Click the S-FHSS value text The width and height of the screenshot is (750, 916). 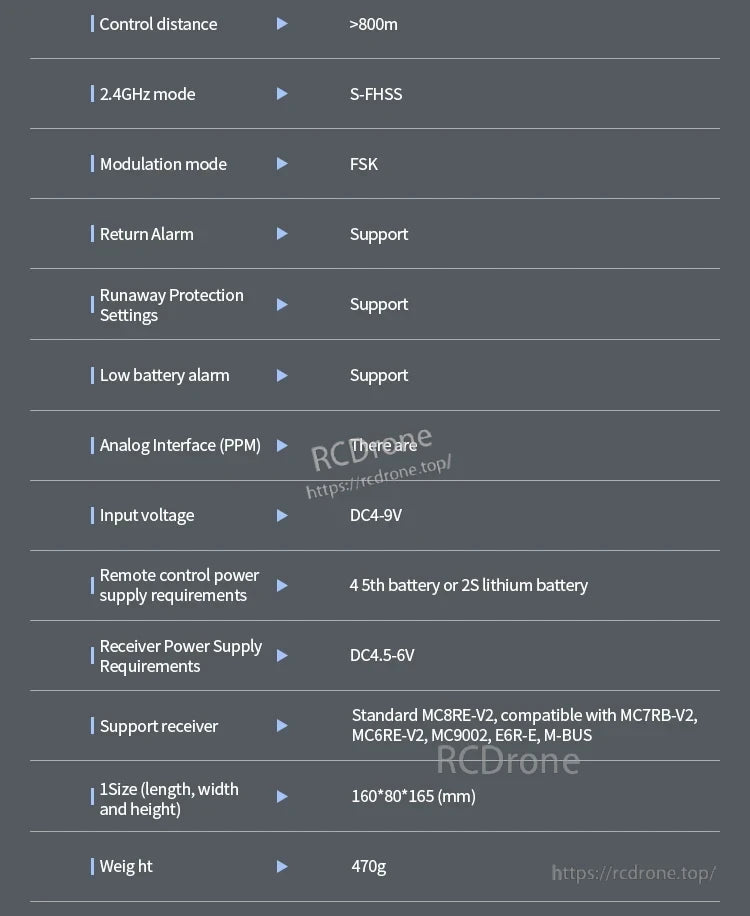(376, 94)
